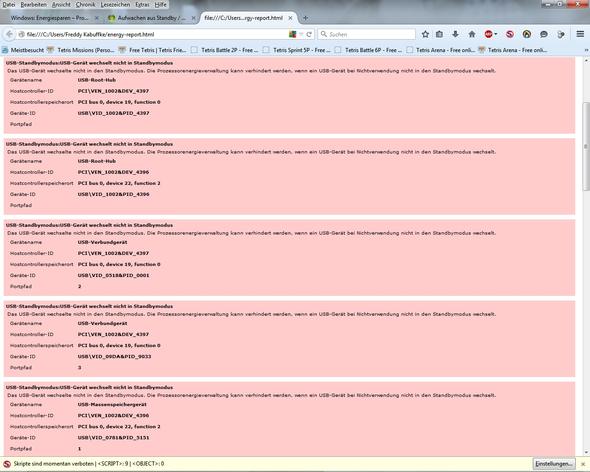Click the vertical scrollbar thumb
This screenshot has height=472, width=590.
[586, 147]
